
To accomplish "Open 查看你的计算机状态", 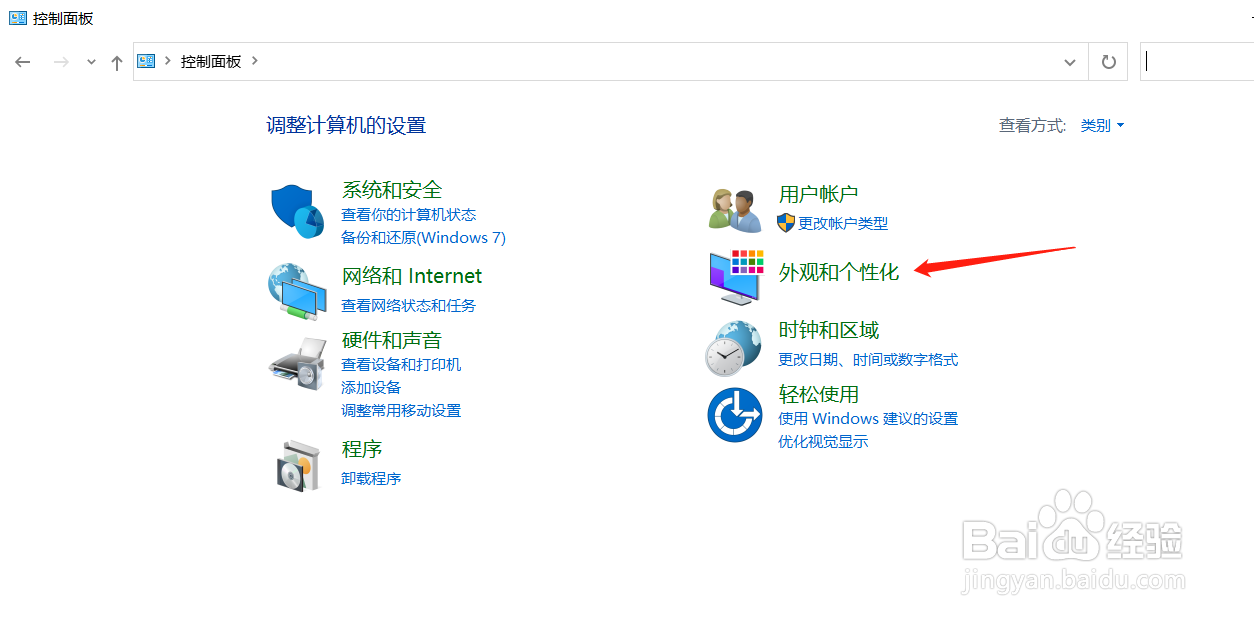I will click(x=411, y=214).
